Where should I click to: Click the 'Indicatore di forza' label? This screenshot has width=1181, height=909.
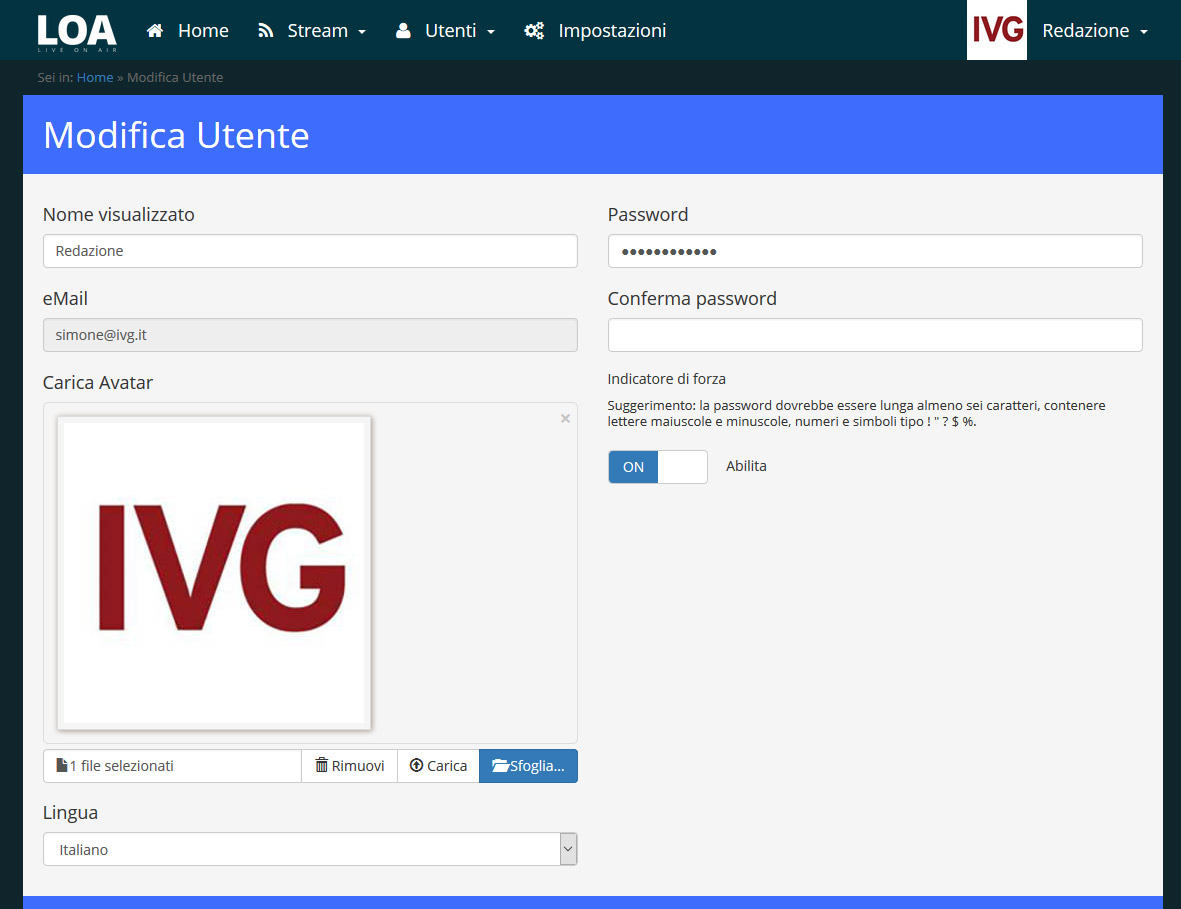pyautogui.click(x=667, y=379)
